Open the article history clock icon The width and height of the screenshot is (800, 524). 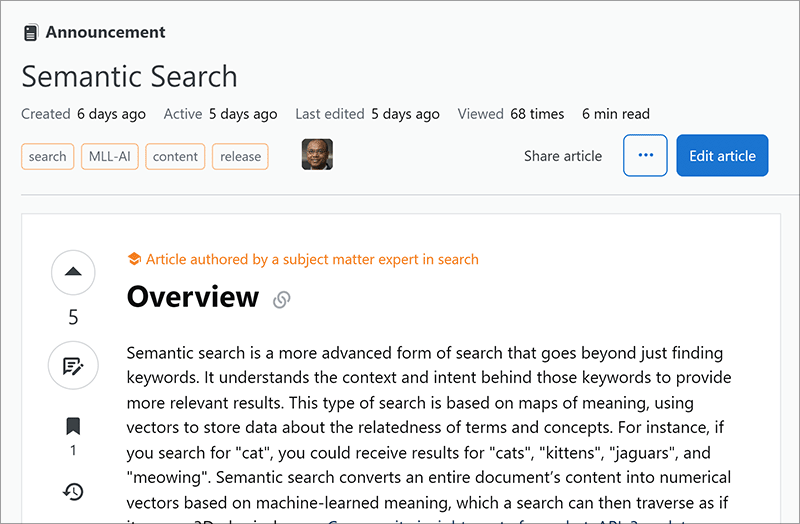[x=73, y=491]
